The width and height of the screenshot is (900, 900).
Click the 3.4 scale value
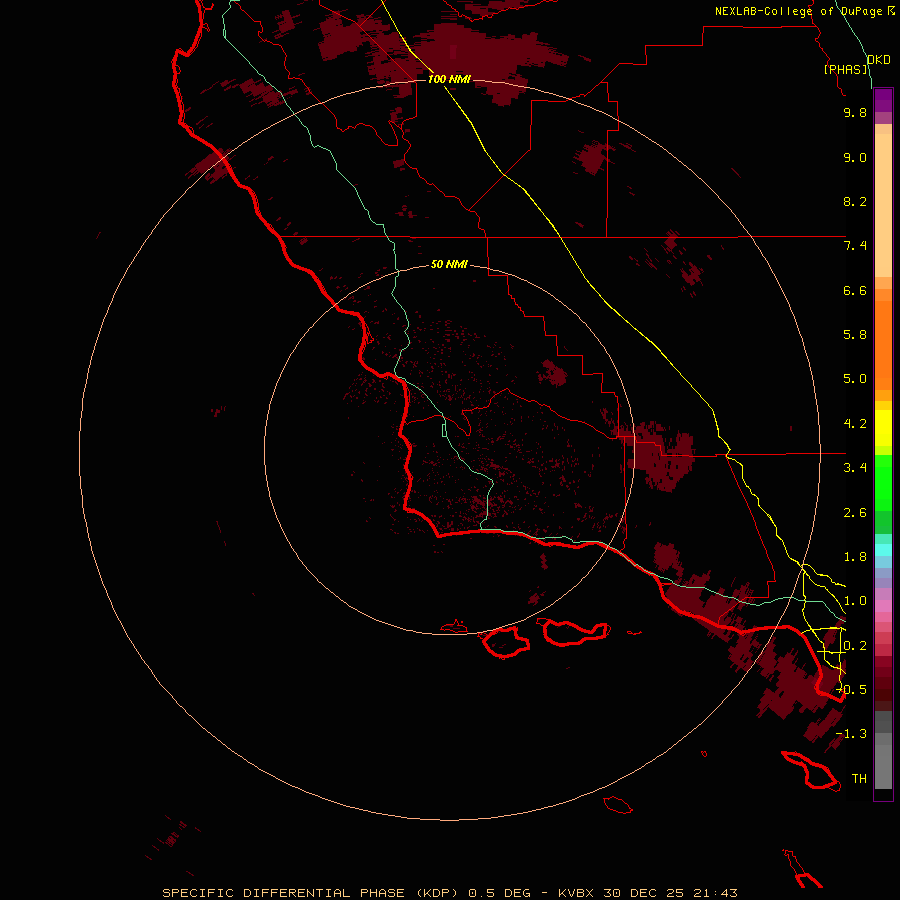[x=855, y=468]
